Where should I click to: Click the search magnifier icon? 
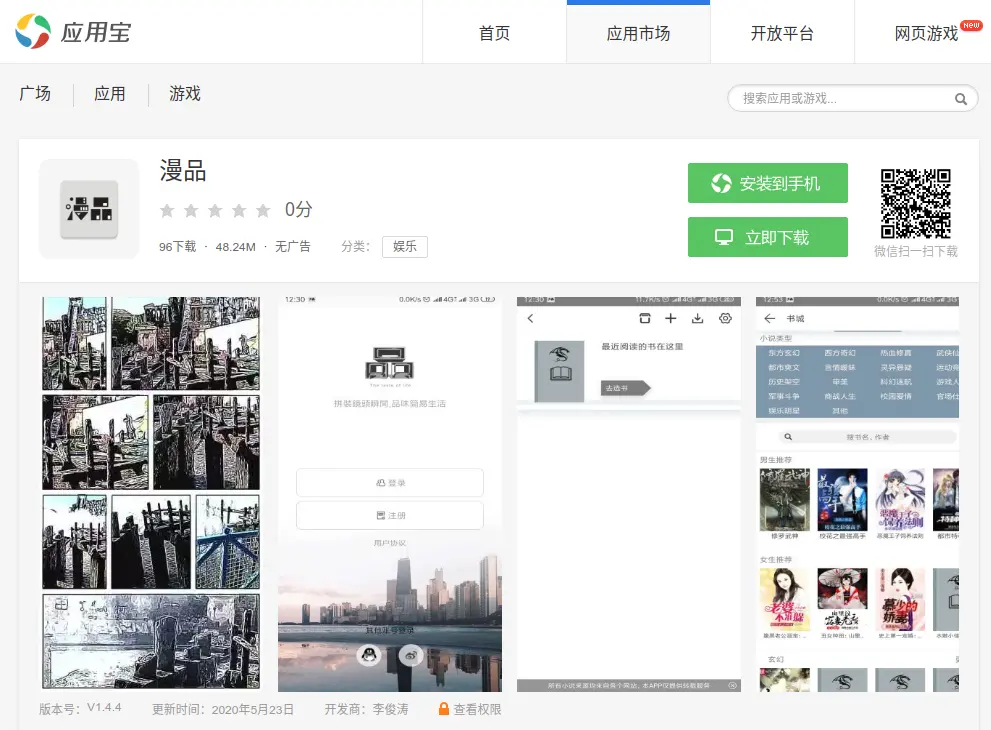(x=961, y=99)
